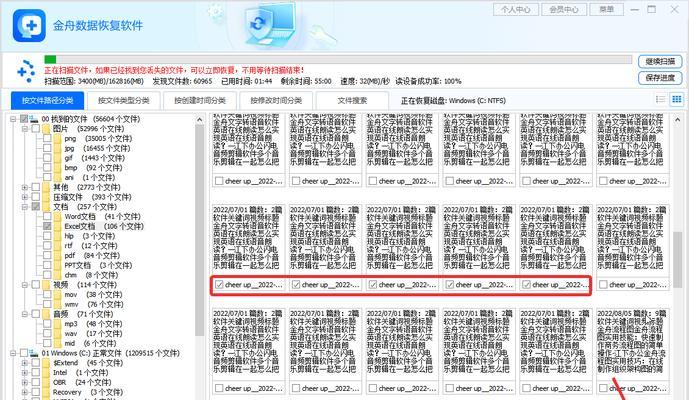
Task: Open 会员中心
Action: tap(564, 9)
